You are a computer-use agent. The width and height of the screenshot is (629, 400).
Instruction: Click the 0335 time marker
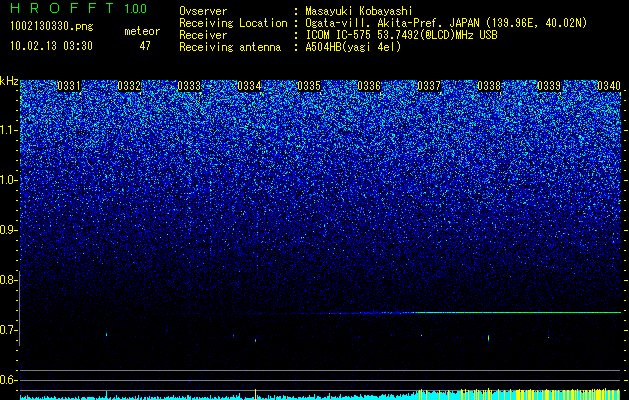309,86
